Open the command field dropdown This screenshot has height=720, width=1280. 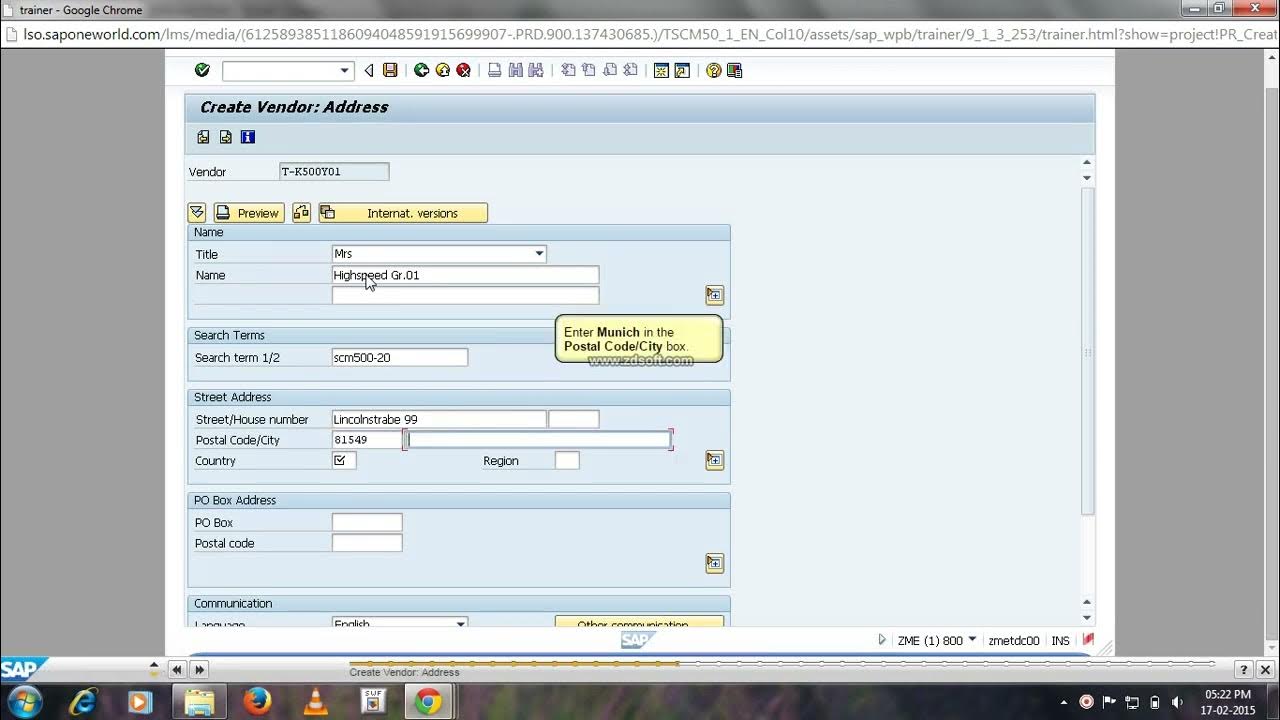click(x=345, y=71)
